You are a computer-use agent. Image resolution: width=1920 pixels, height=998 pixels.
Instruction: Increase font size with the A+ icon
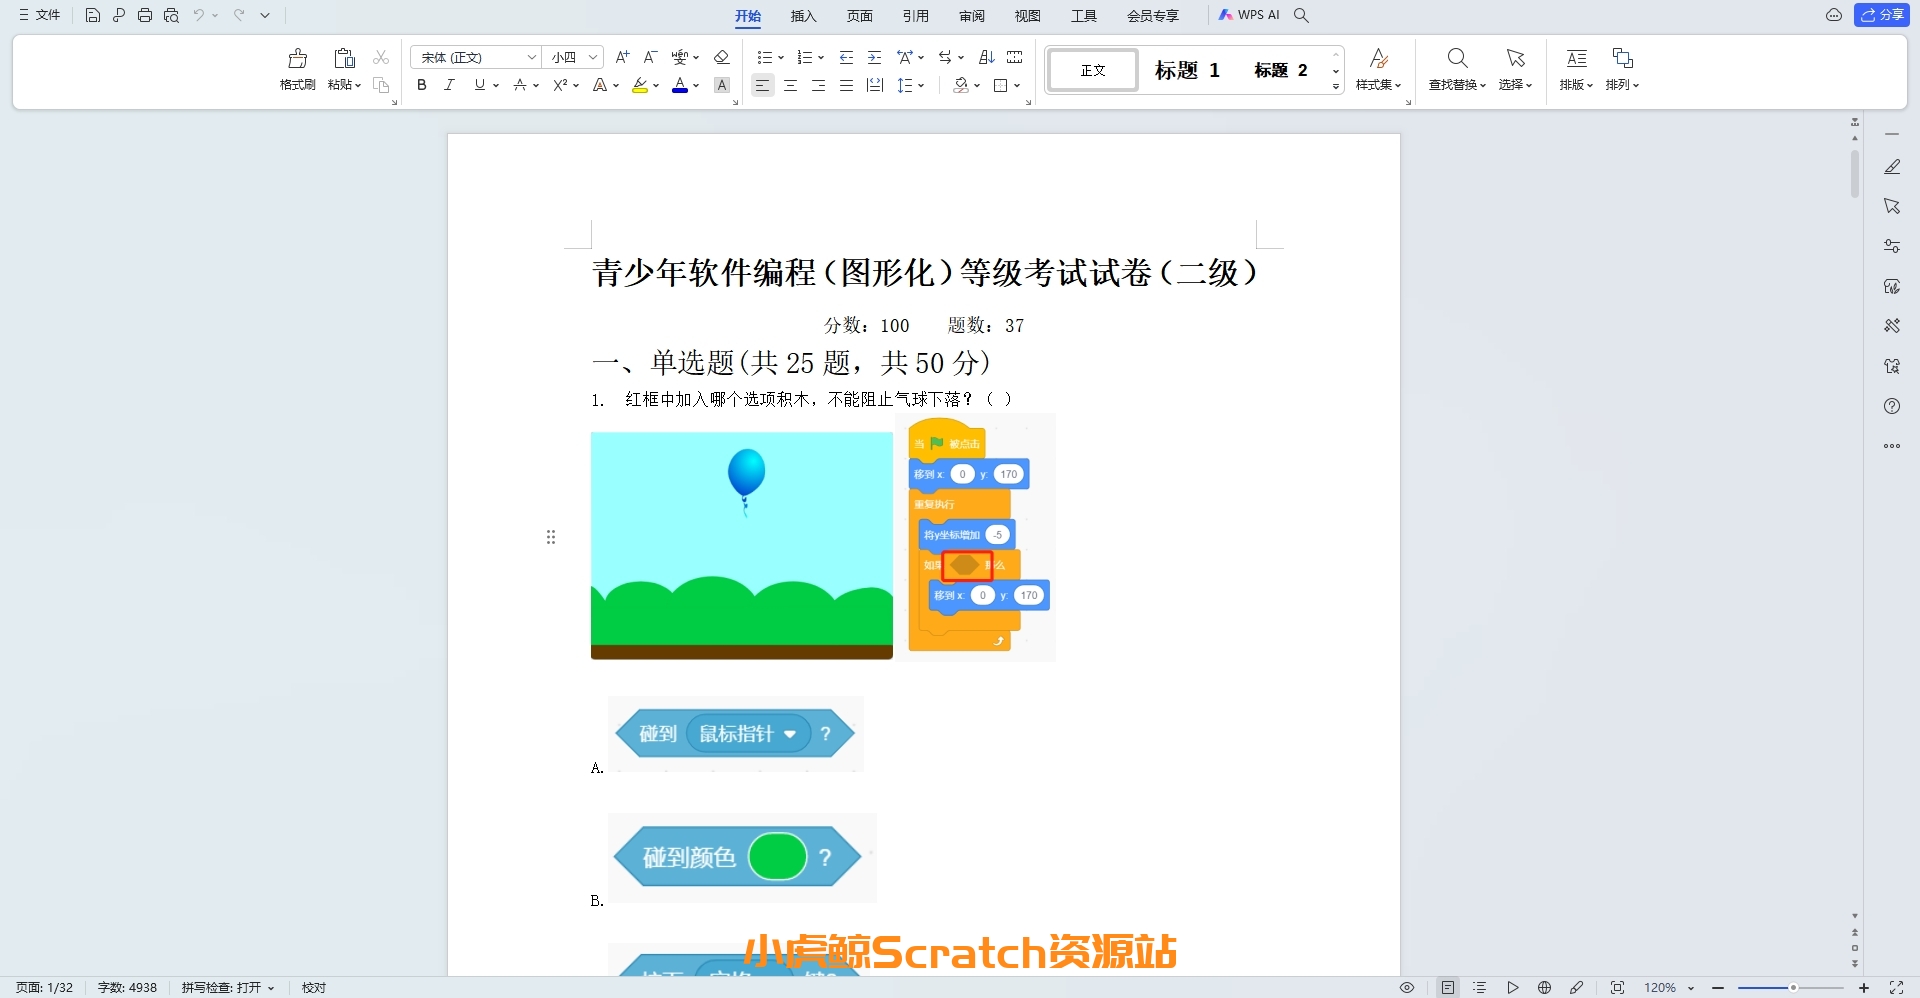(622, 57)
